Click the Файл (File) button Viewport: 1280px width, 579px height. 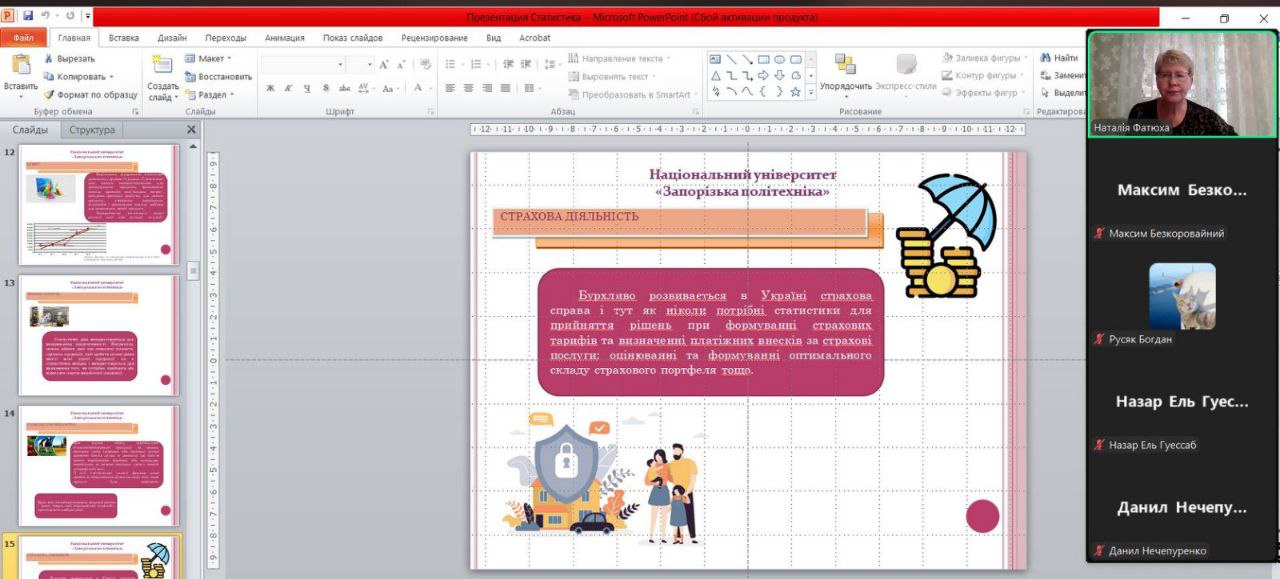23,38
